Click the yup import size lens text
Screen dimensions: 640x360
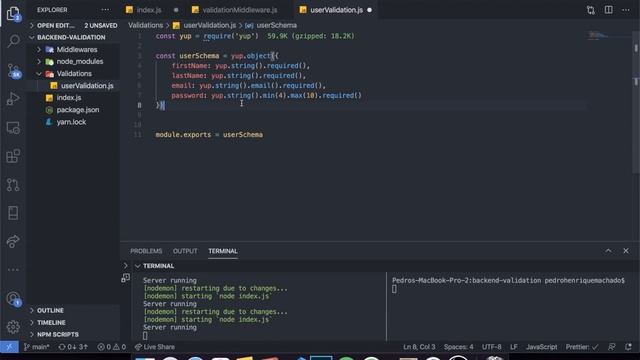click(x=311, y=36)
